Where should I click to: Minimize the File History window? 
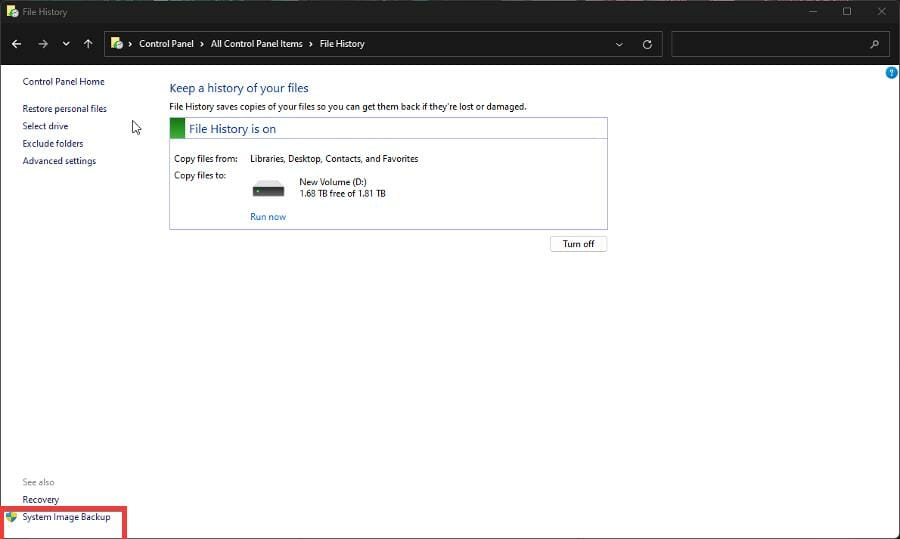click(813, 11)
